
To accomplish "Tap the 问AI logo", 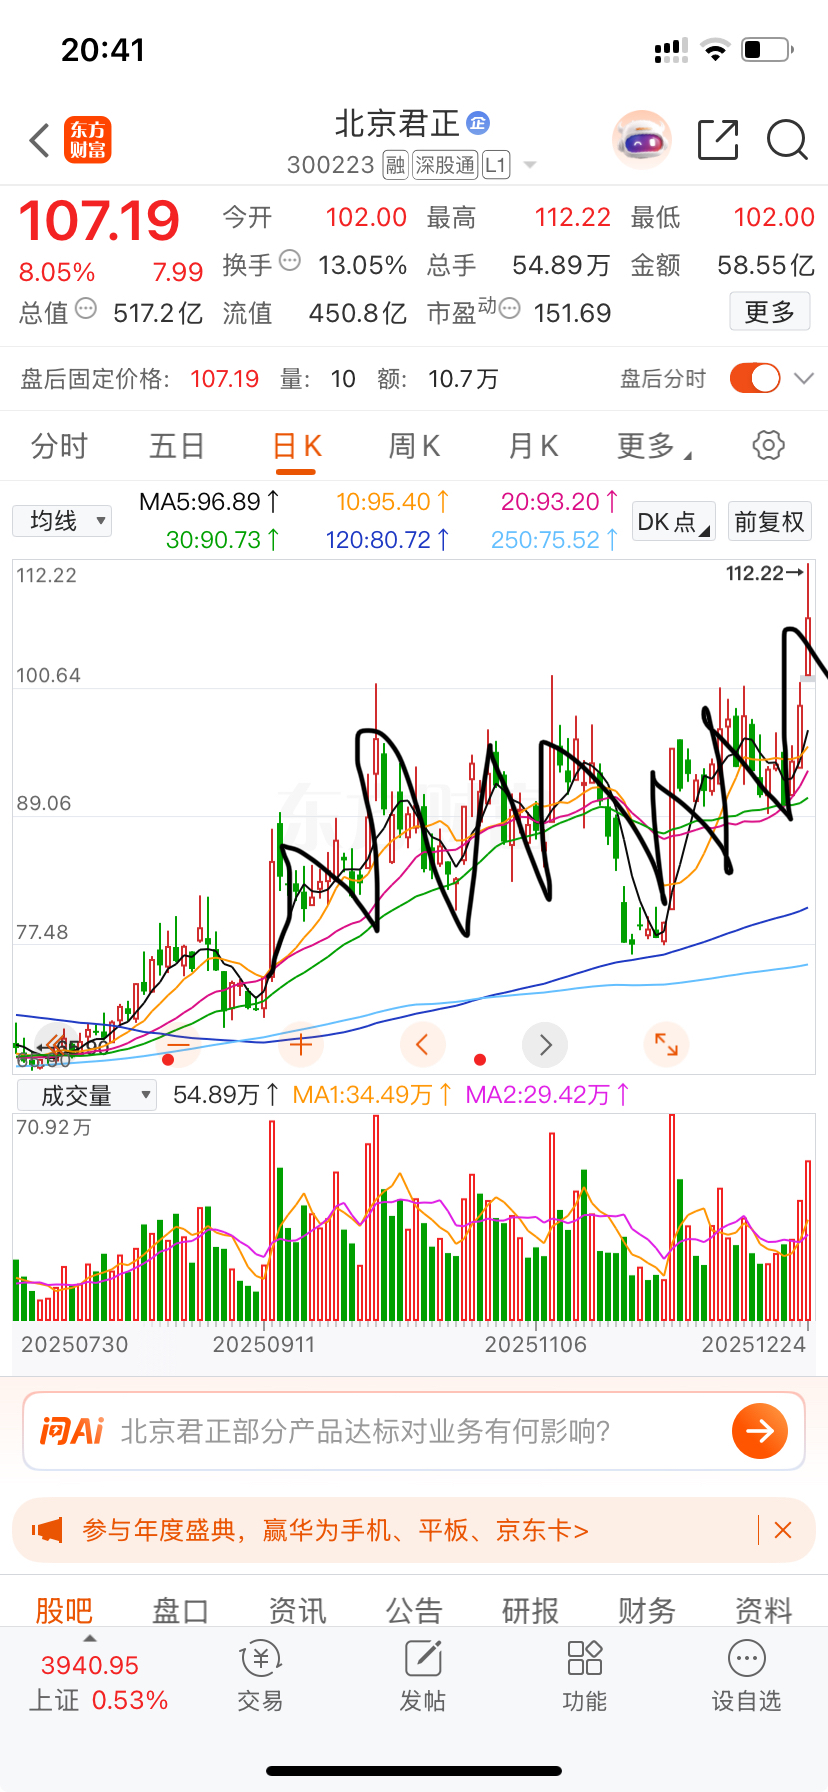I will click(x=71, y=1431).
